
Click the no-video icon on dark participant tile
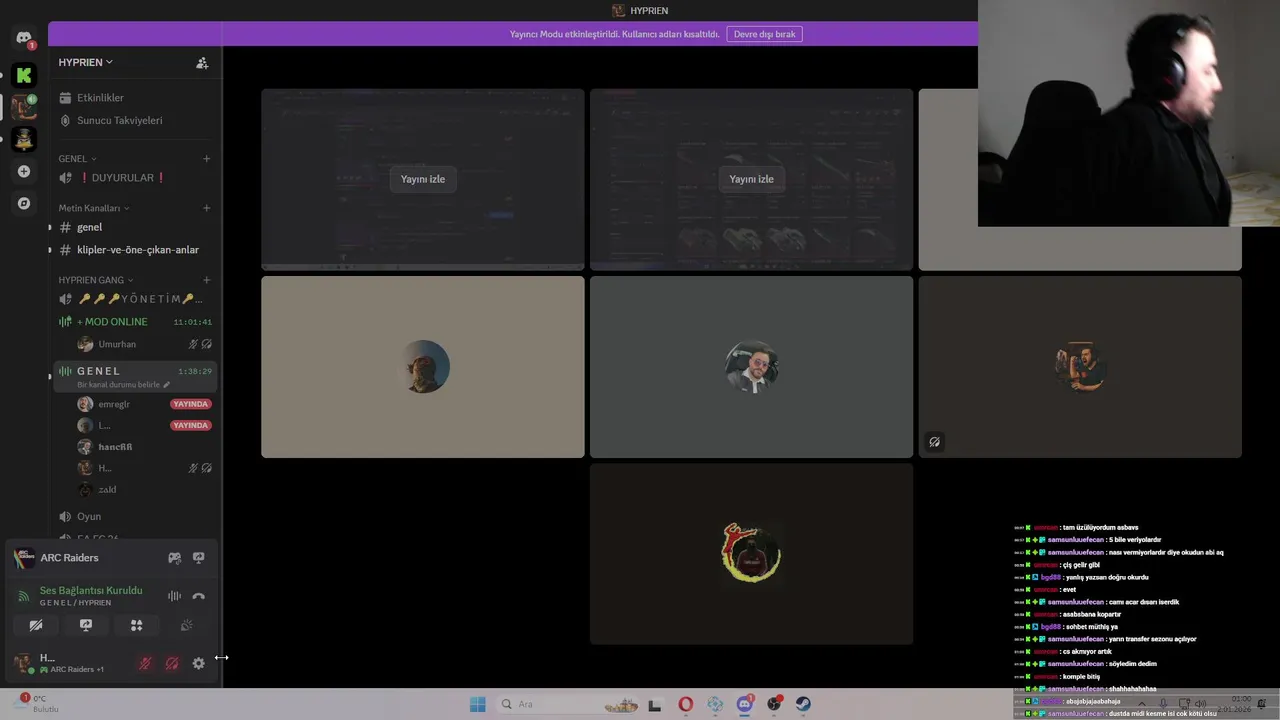[x=934, y=442]
